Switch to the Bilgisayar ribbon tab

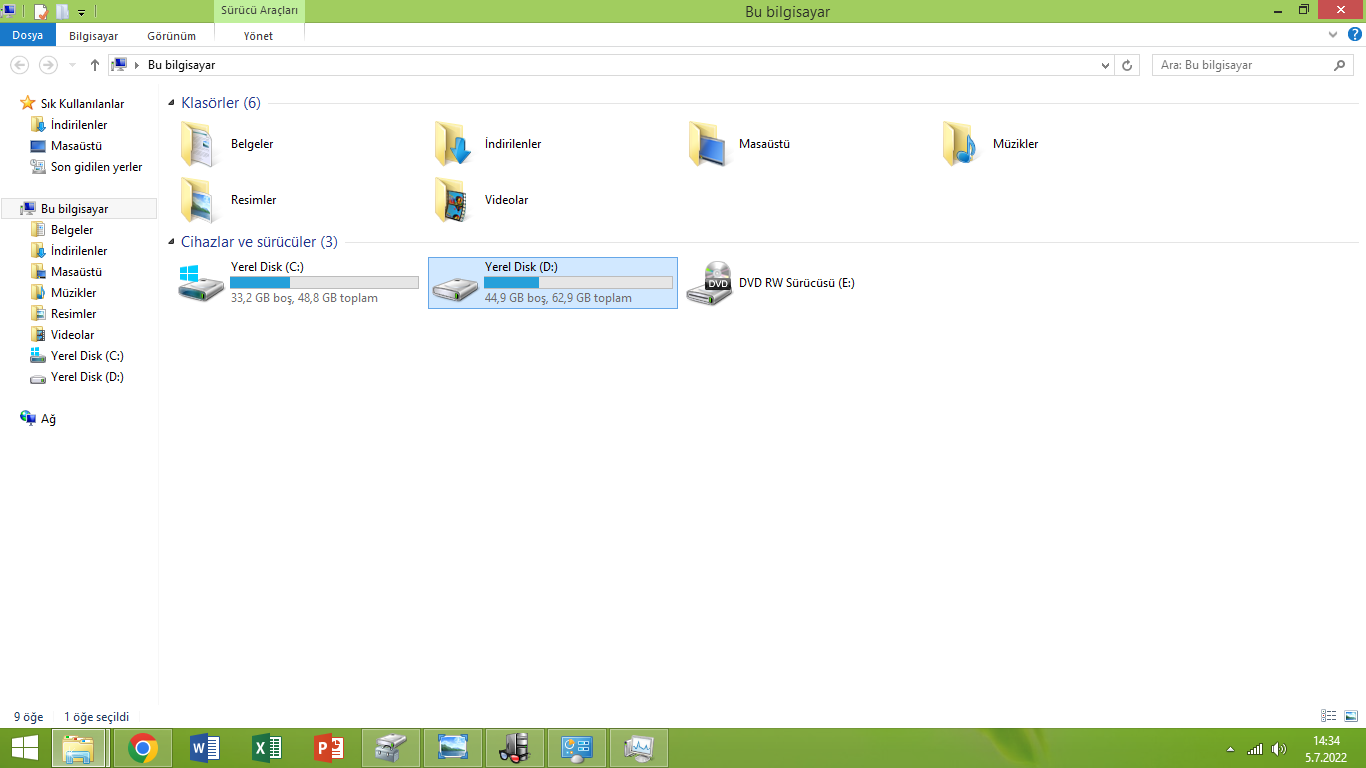tap(93, 35)
